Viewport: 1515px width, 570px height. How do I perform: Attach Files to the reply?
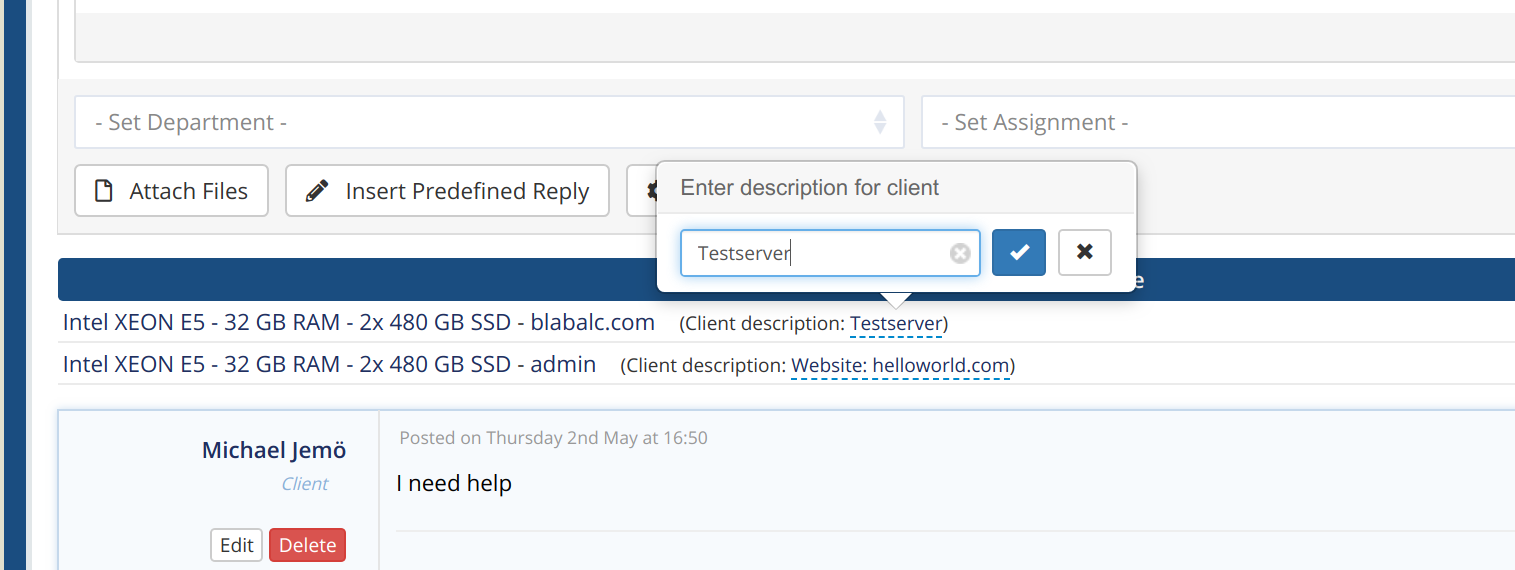tap(171, 191)
